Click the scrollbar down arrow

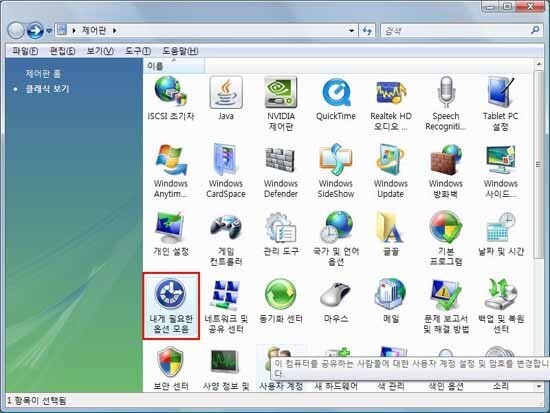538,387
